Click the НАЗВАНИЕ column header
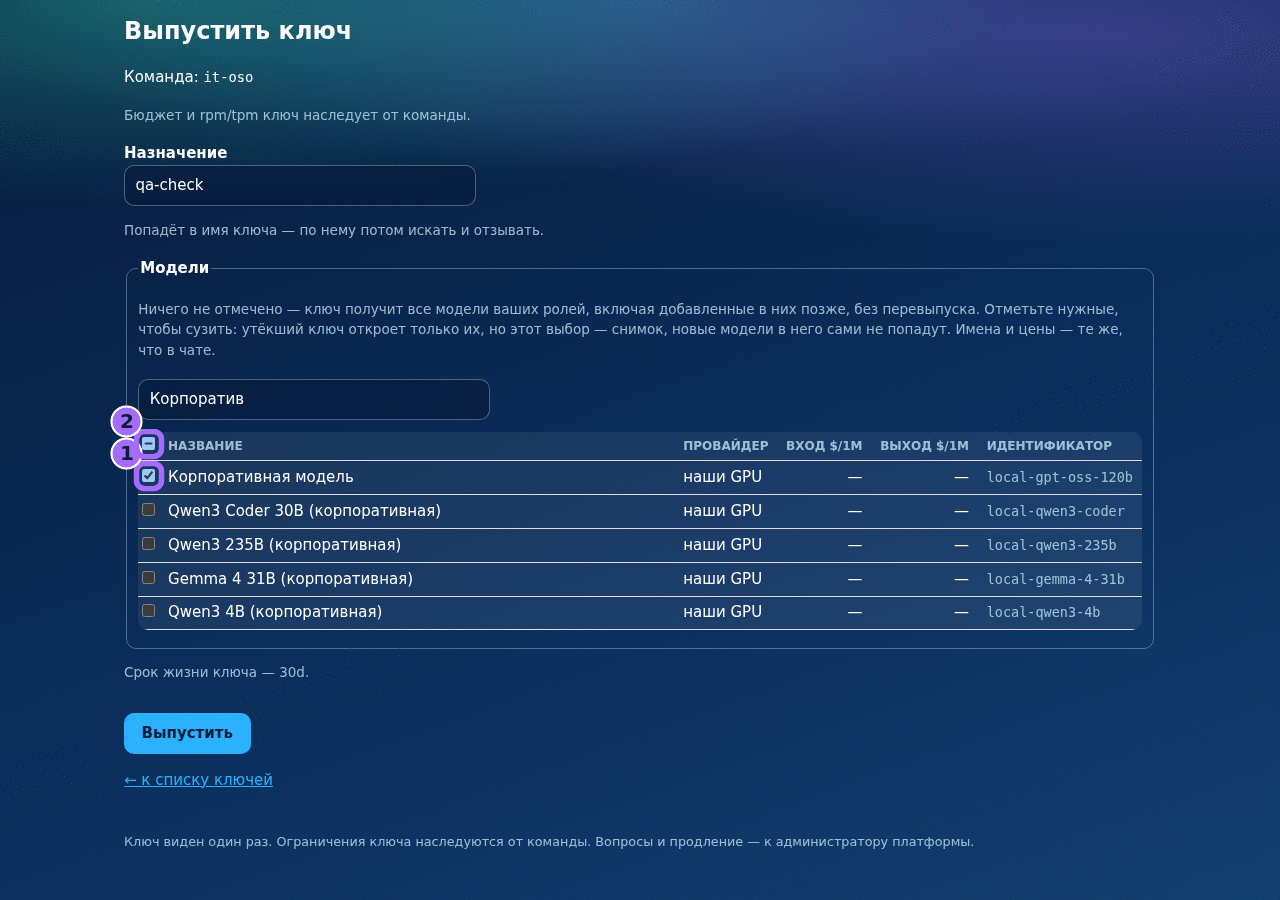1280x900 pixels. (205, 446)
